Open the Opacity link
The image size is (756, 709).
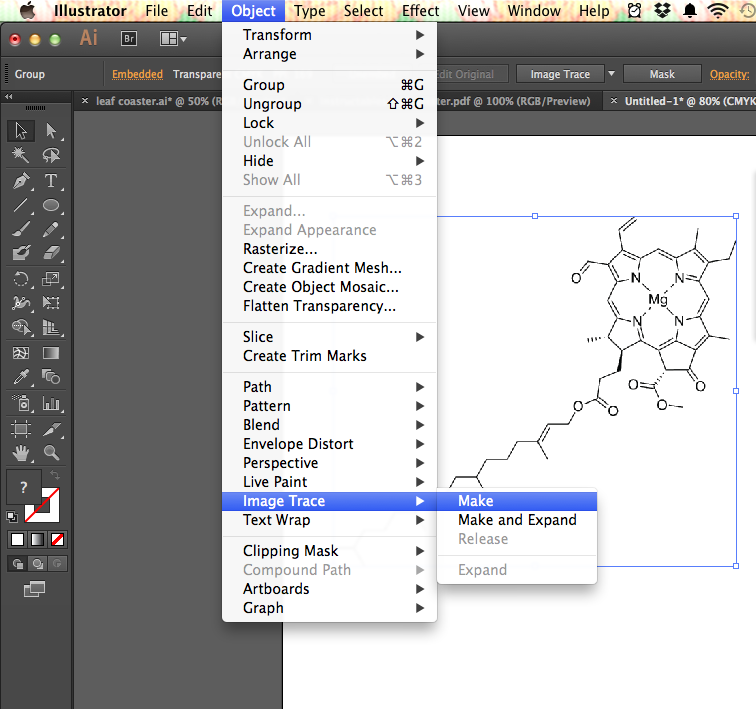point(729,74)
